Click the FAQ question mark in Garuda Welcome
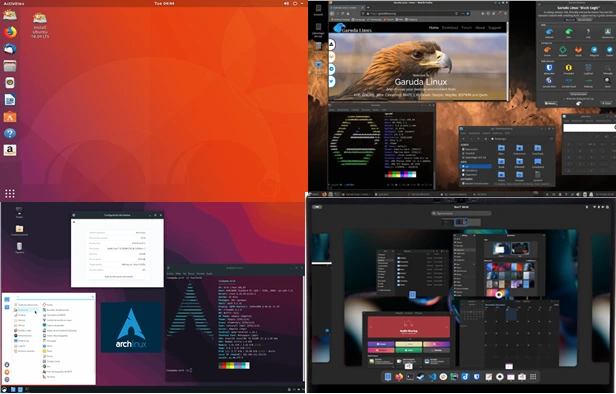Image resolution: width=616 pixels, height=394 pixels. (588, 33)
